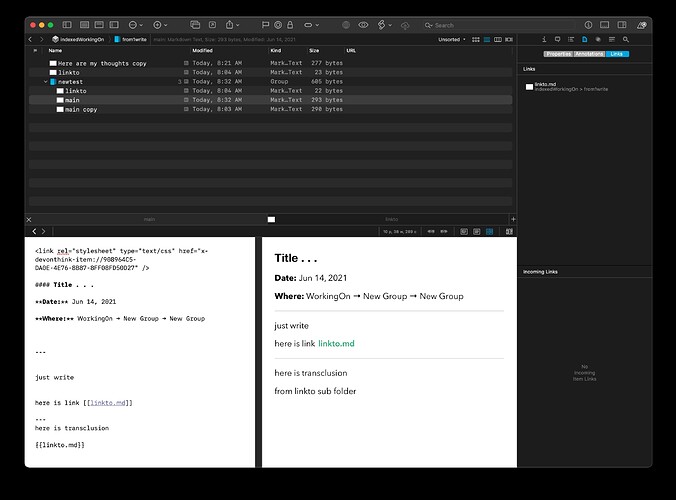Select 'Here are my thoughts copy' row
Viewport: 676px width, 500px height.
pyautogui.click(x=271, y=63)
